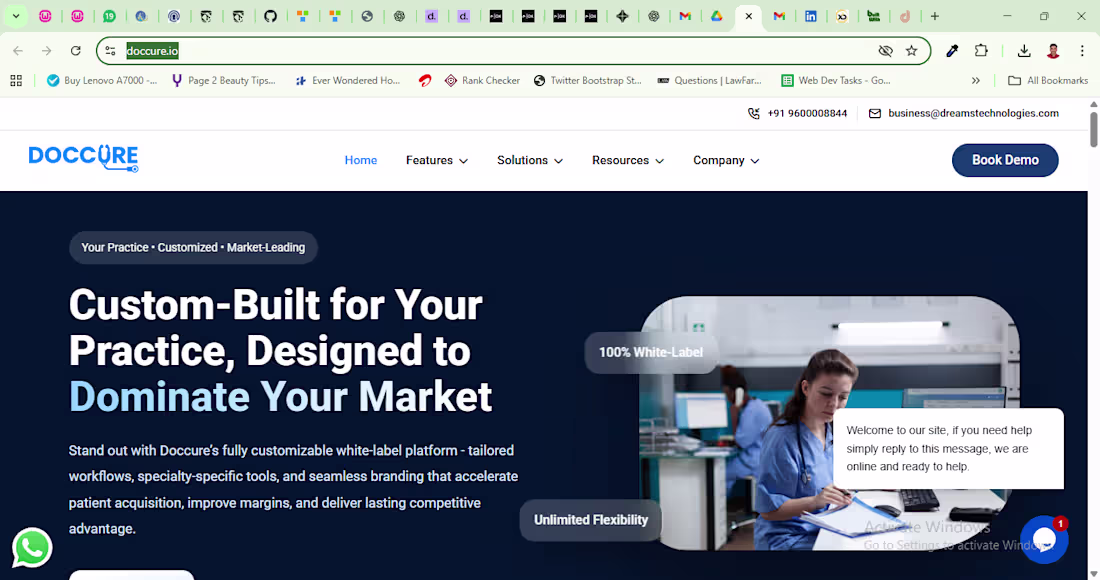Open the Resources dropdown
Image resolution: width=1100 pixels, height=580 pixels.
click(628, 160)
